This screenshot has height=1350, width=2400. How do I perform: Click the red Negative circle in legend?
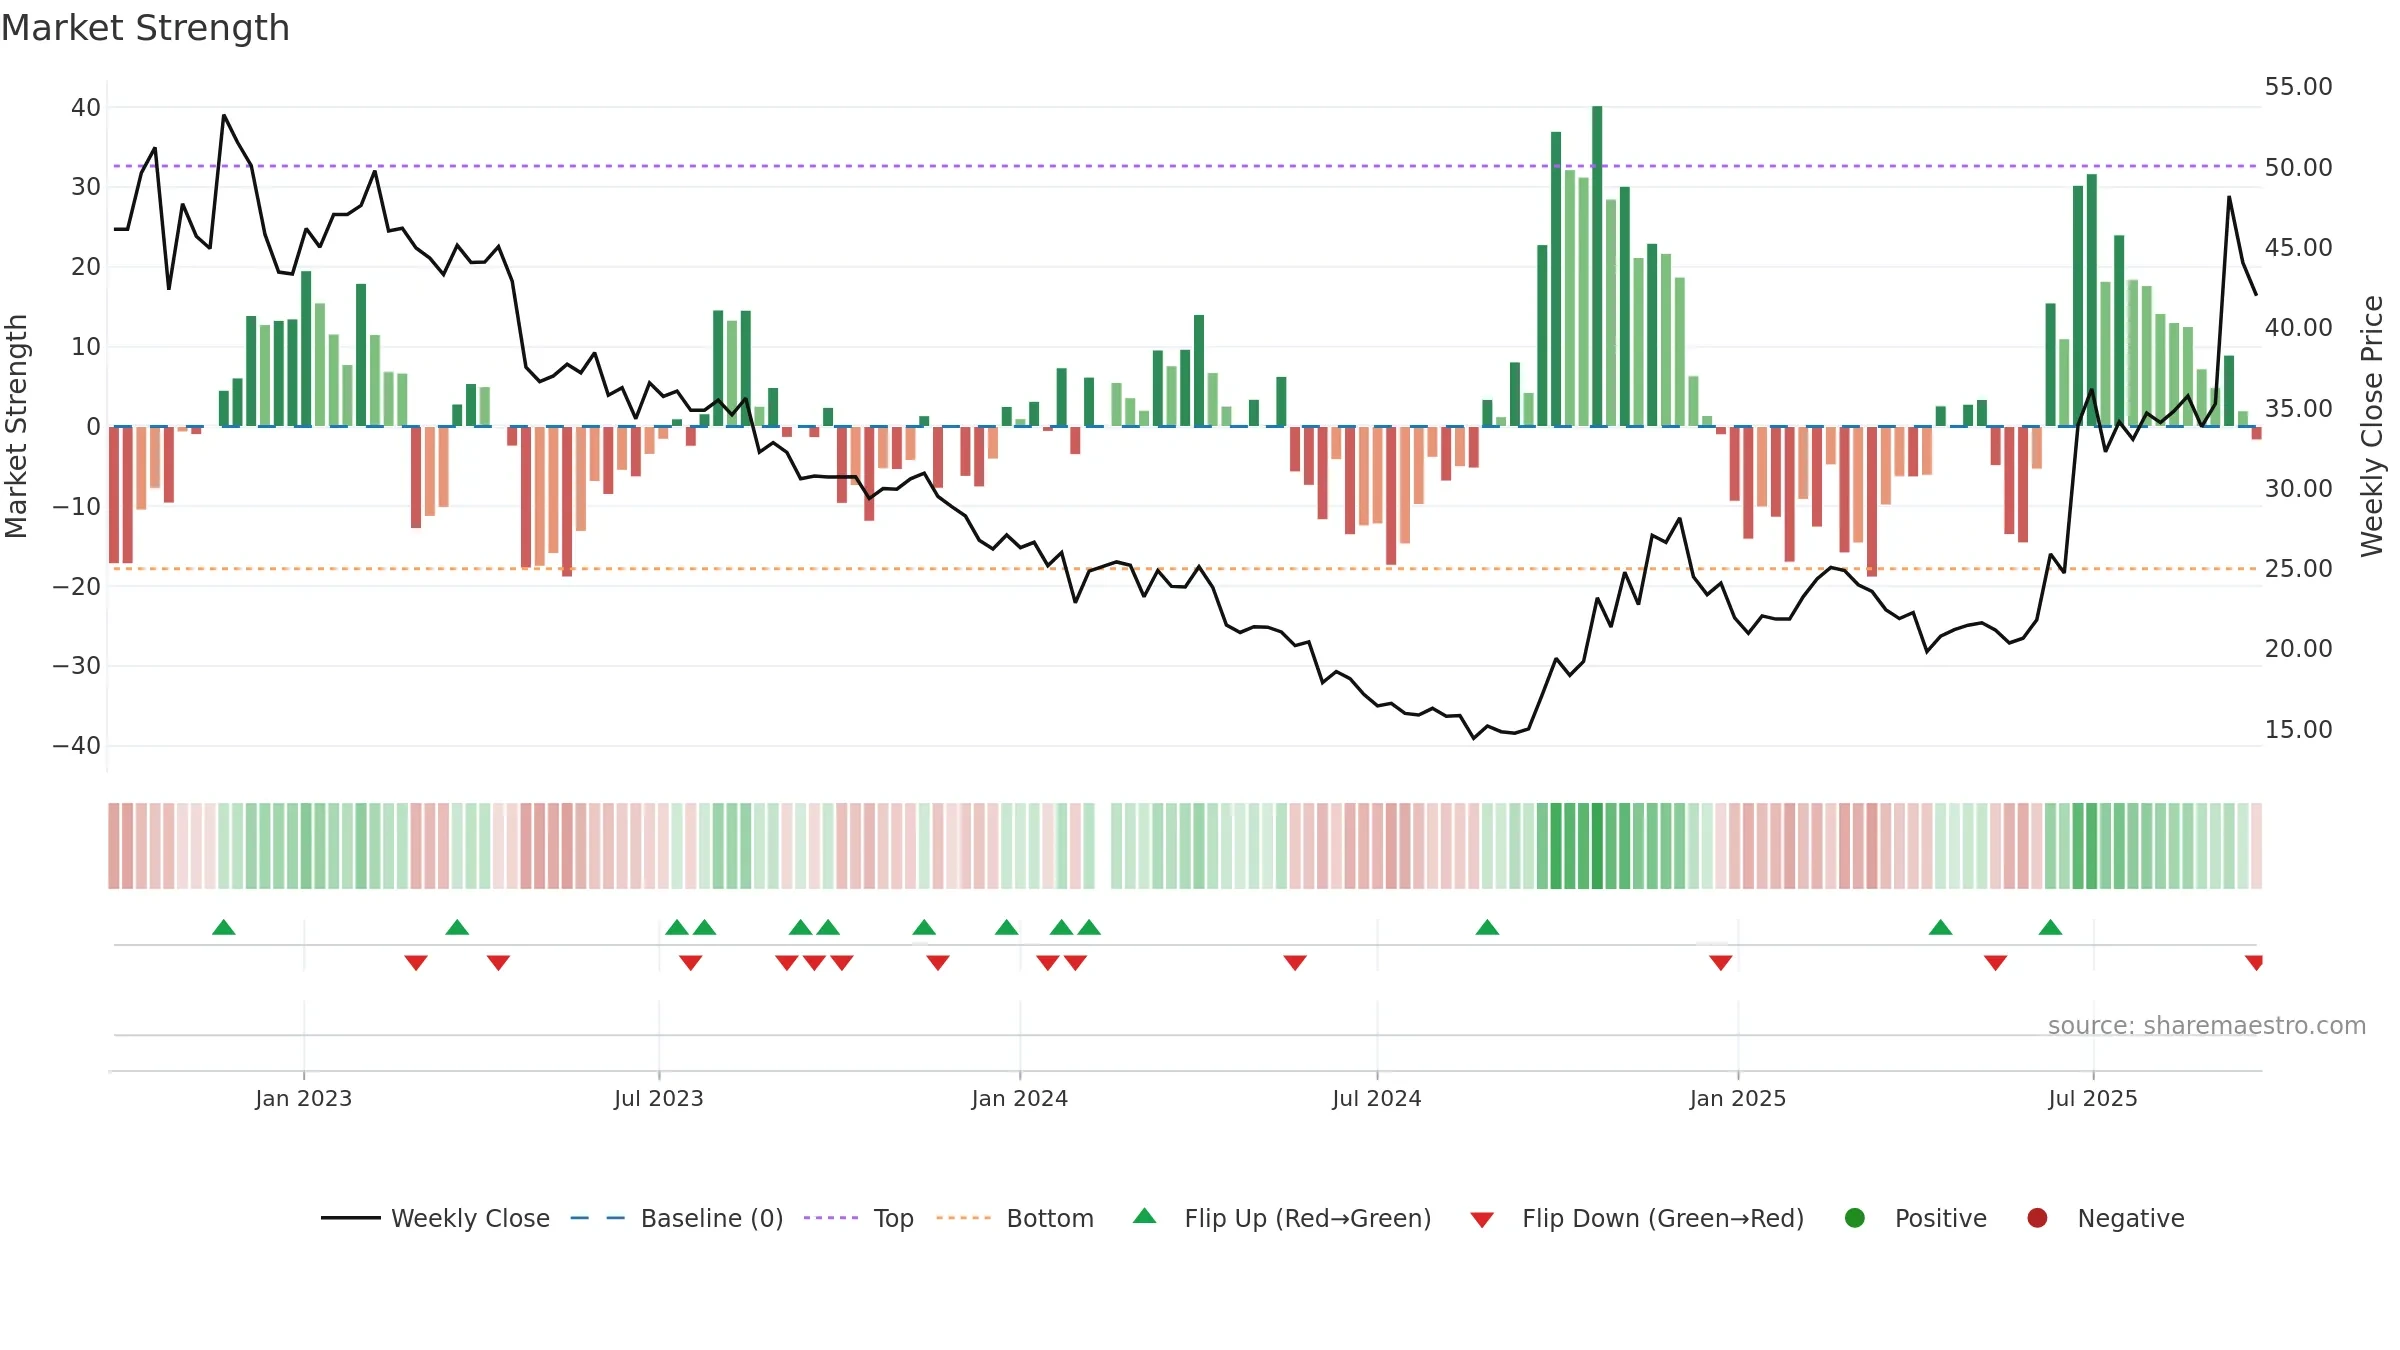[2037, 1218]
